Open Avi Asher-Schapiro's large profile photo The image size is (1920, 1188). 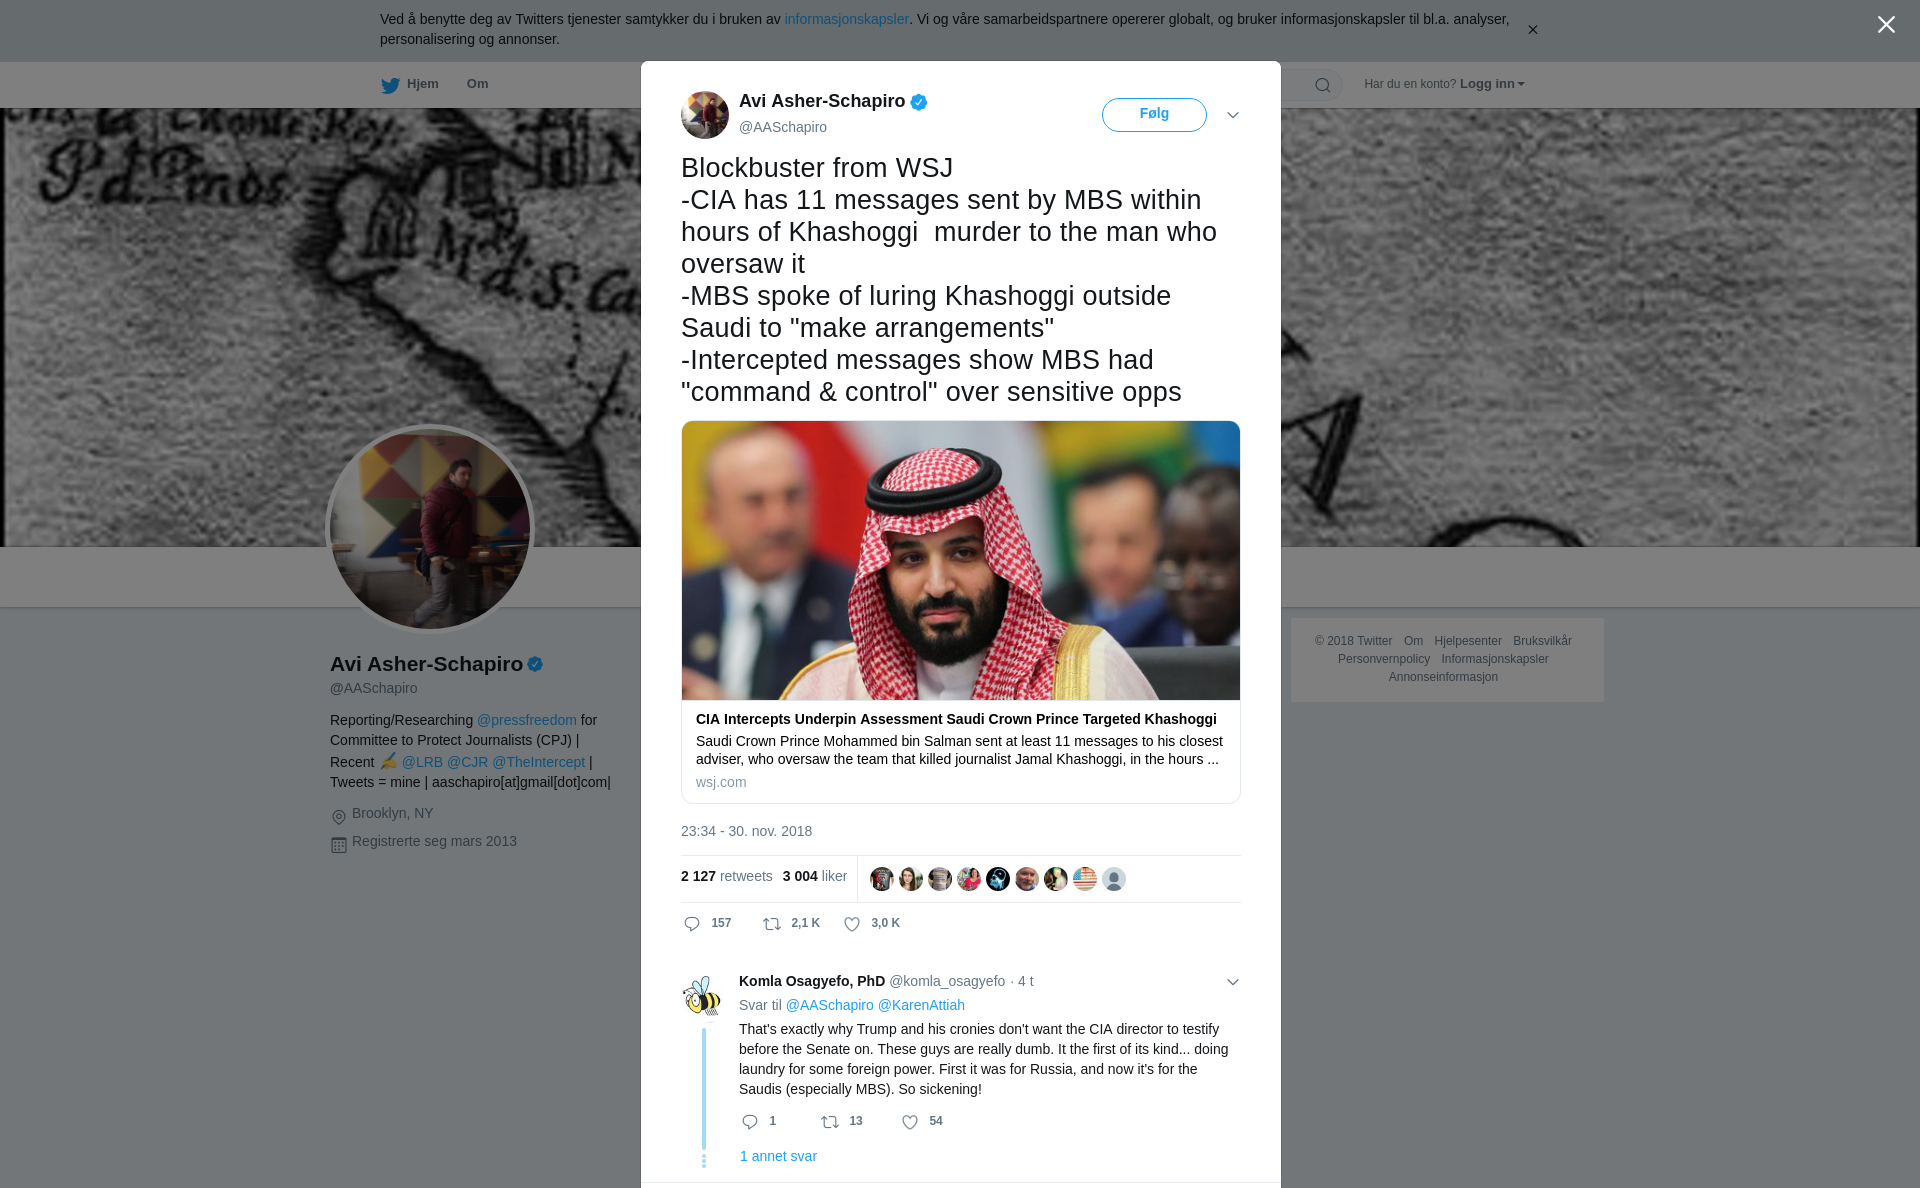click(x=430, y=530)
